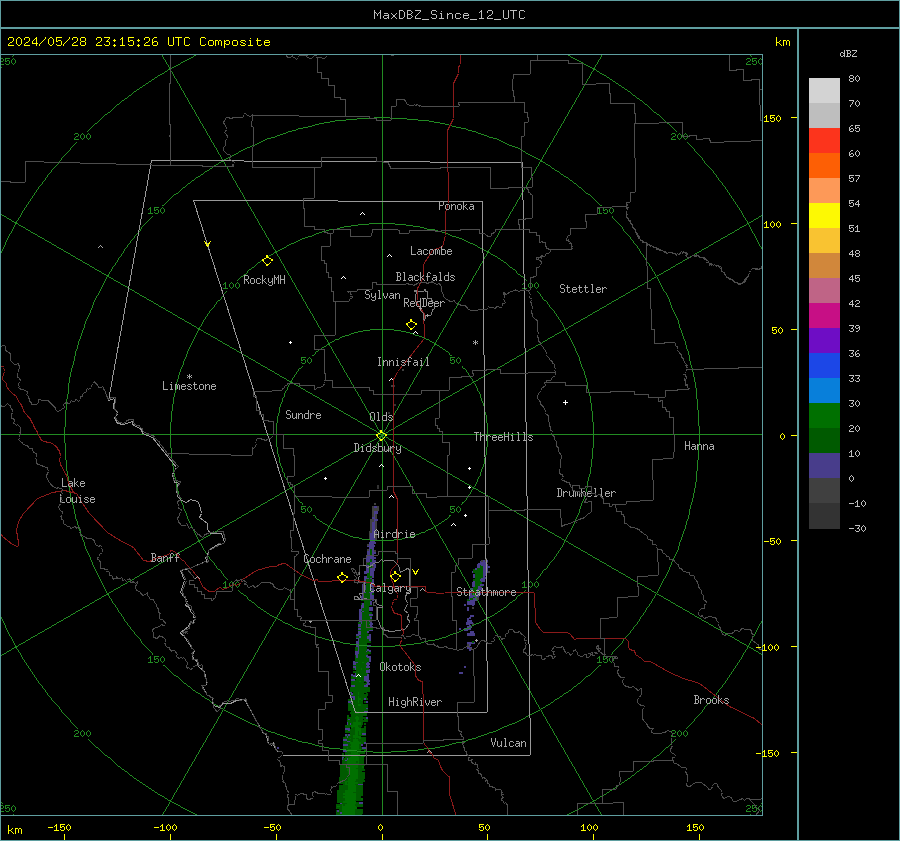Click the Drumheller label

pyautogui.click(x=586, y=493)
